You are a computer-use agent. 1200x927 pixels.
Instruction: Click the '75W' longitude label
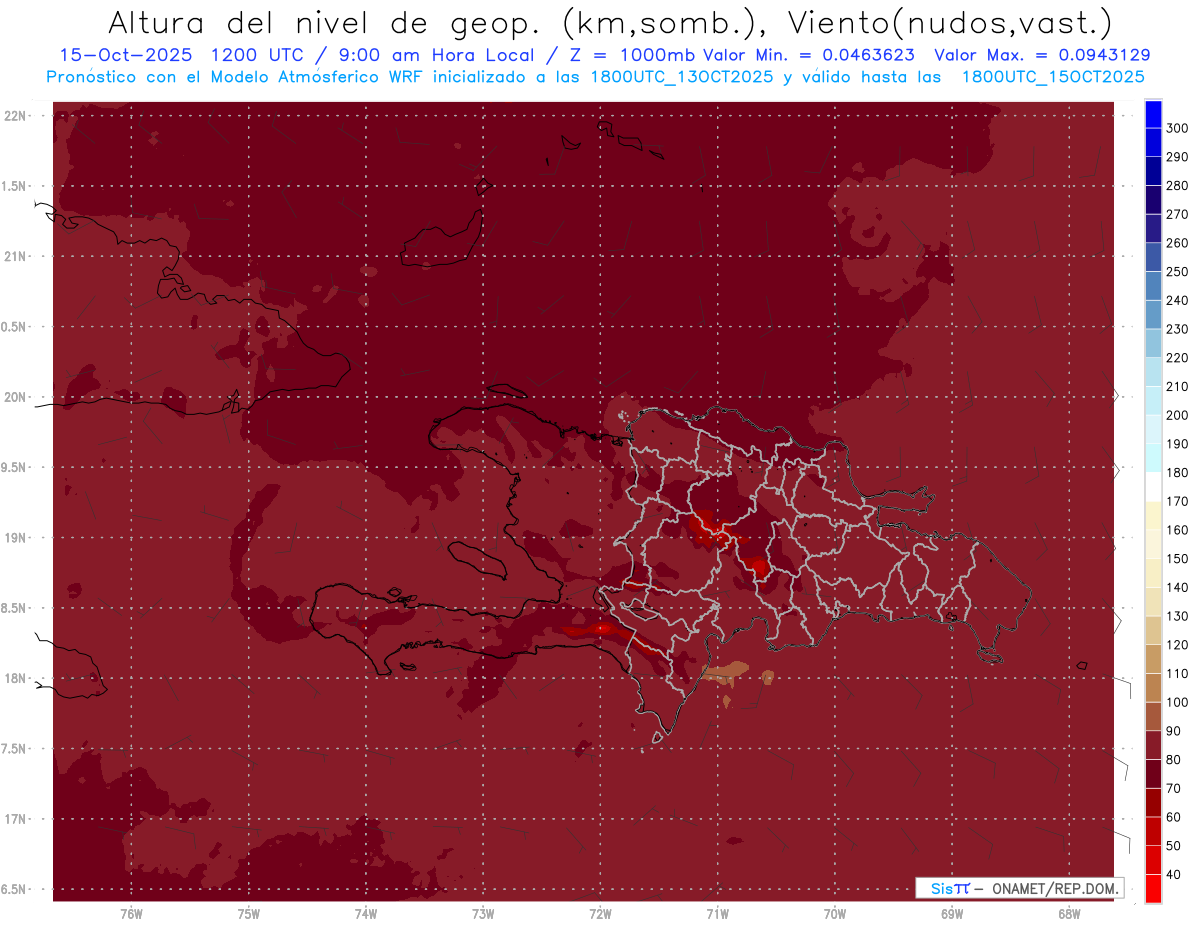click(248, 914)
